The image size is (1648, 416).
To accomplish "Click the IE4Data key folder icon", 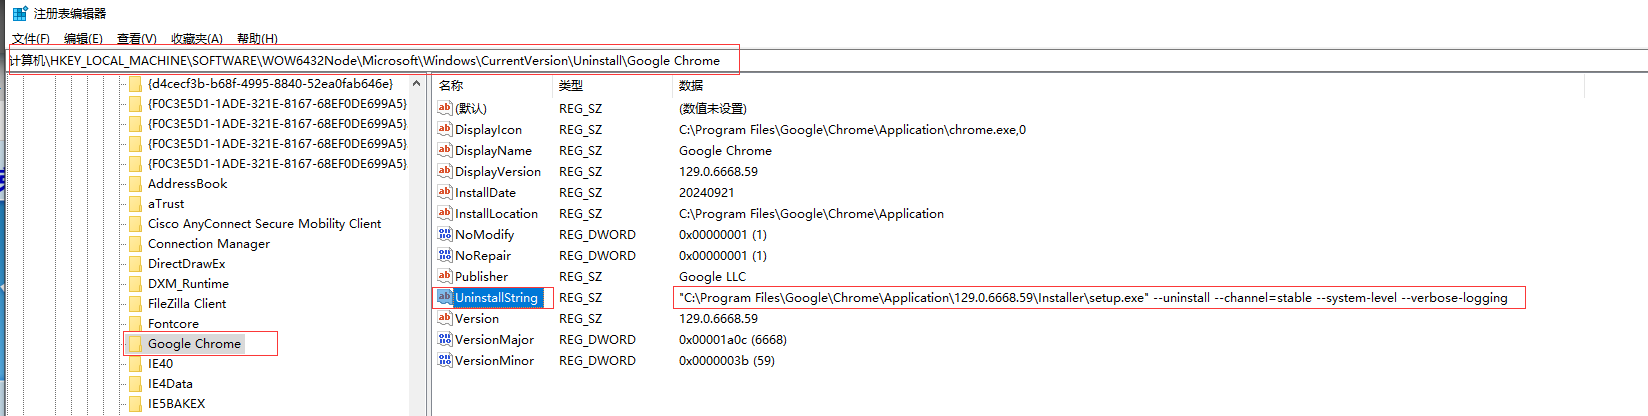I will point(135,384).
